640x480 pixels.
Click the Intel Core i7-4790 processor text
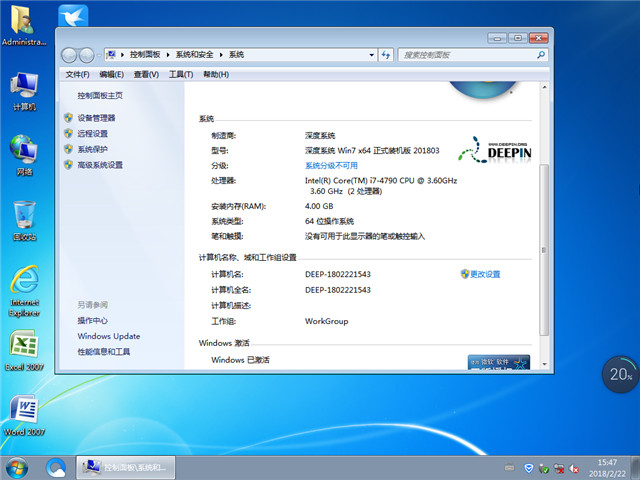(x=381, y=186)
